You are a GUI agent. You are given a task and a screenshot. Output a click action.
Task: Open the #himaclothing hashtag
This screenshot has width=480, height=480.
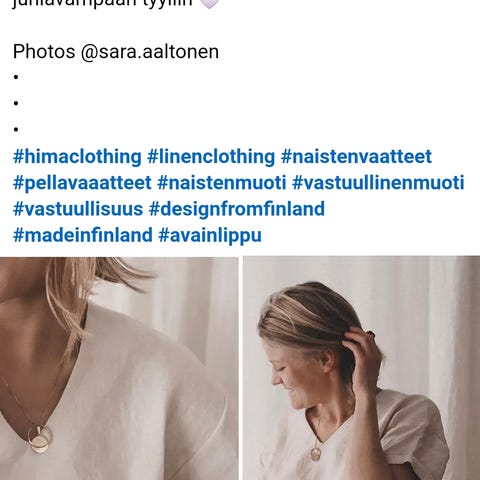pos(77,157)
